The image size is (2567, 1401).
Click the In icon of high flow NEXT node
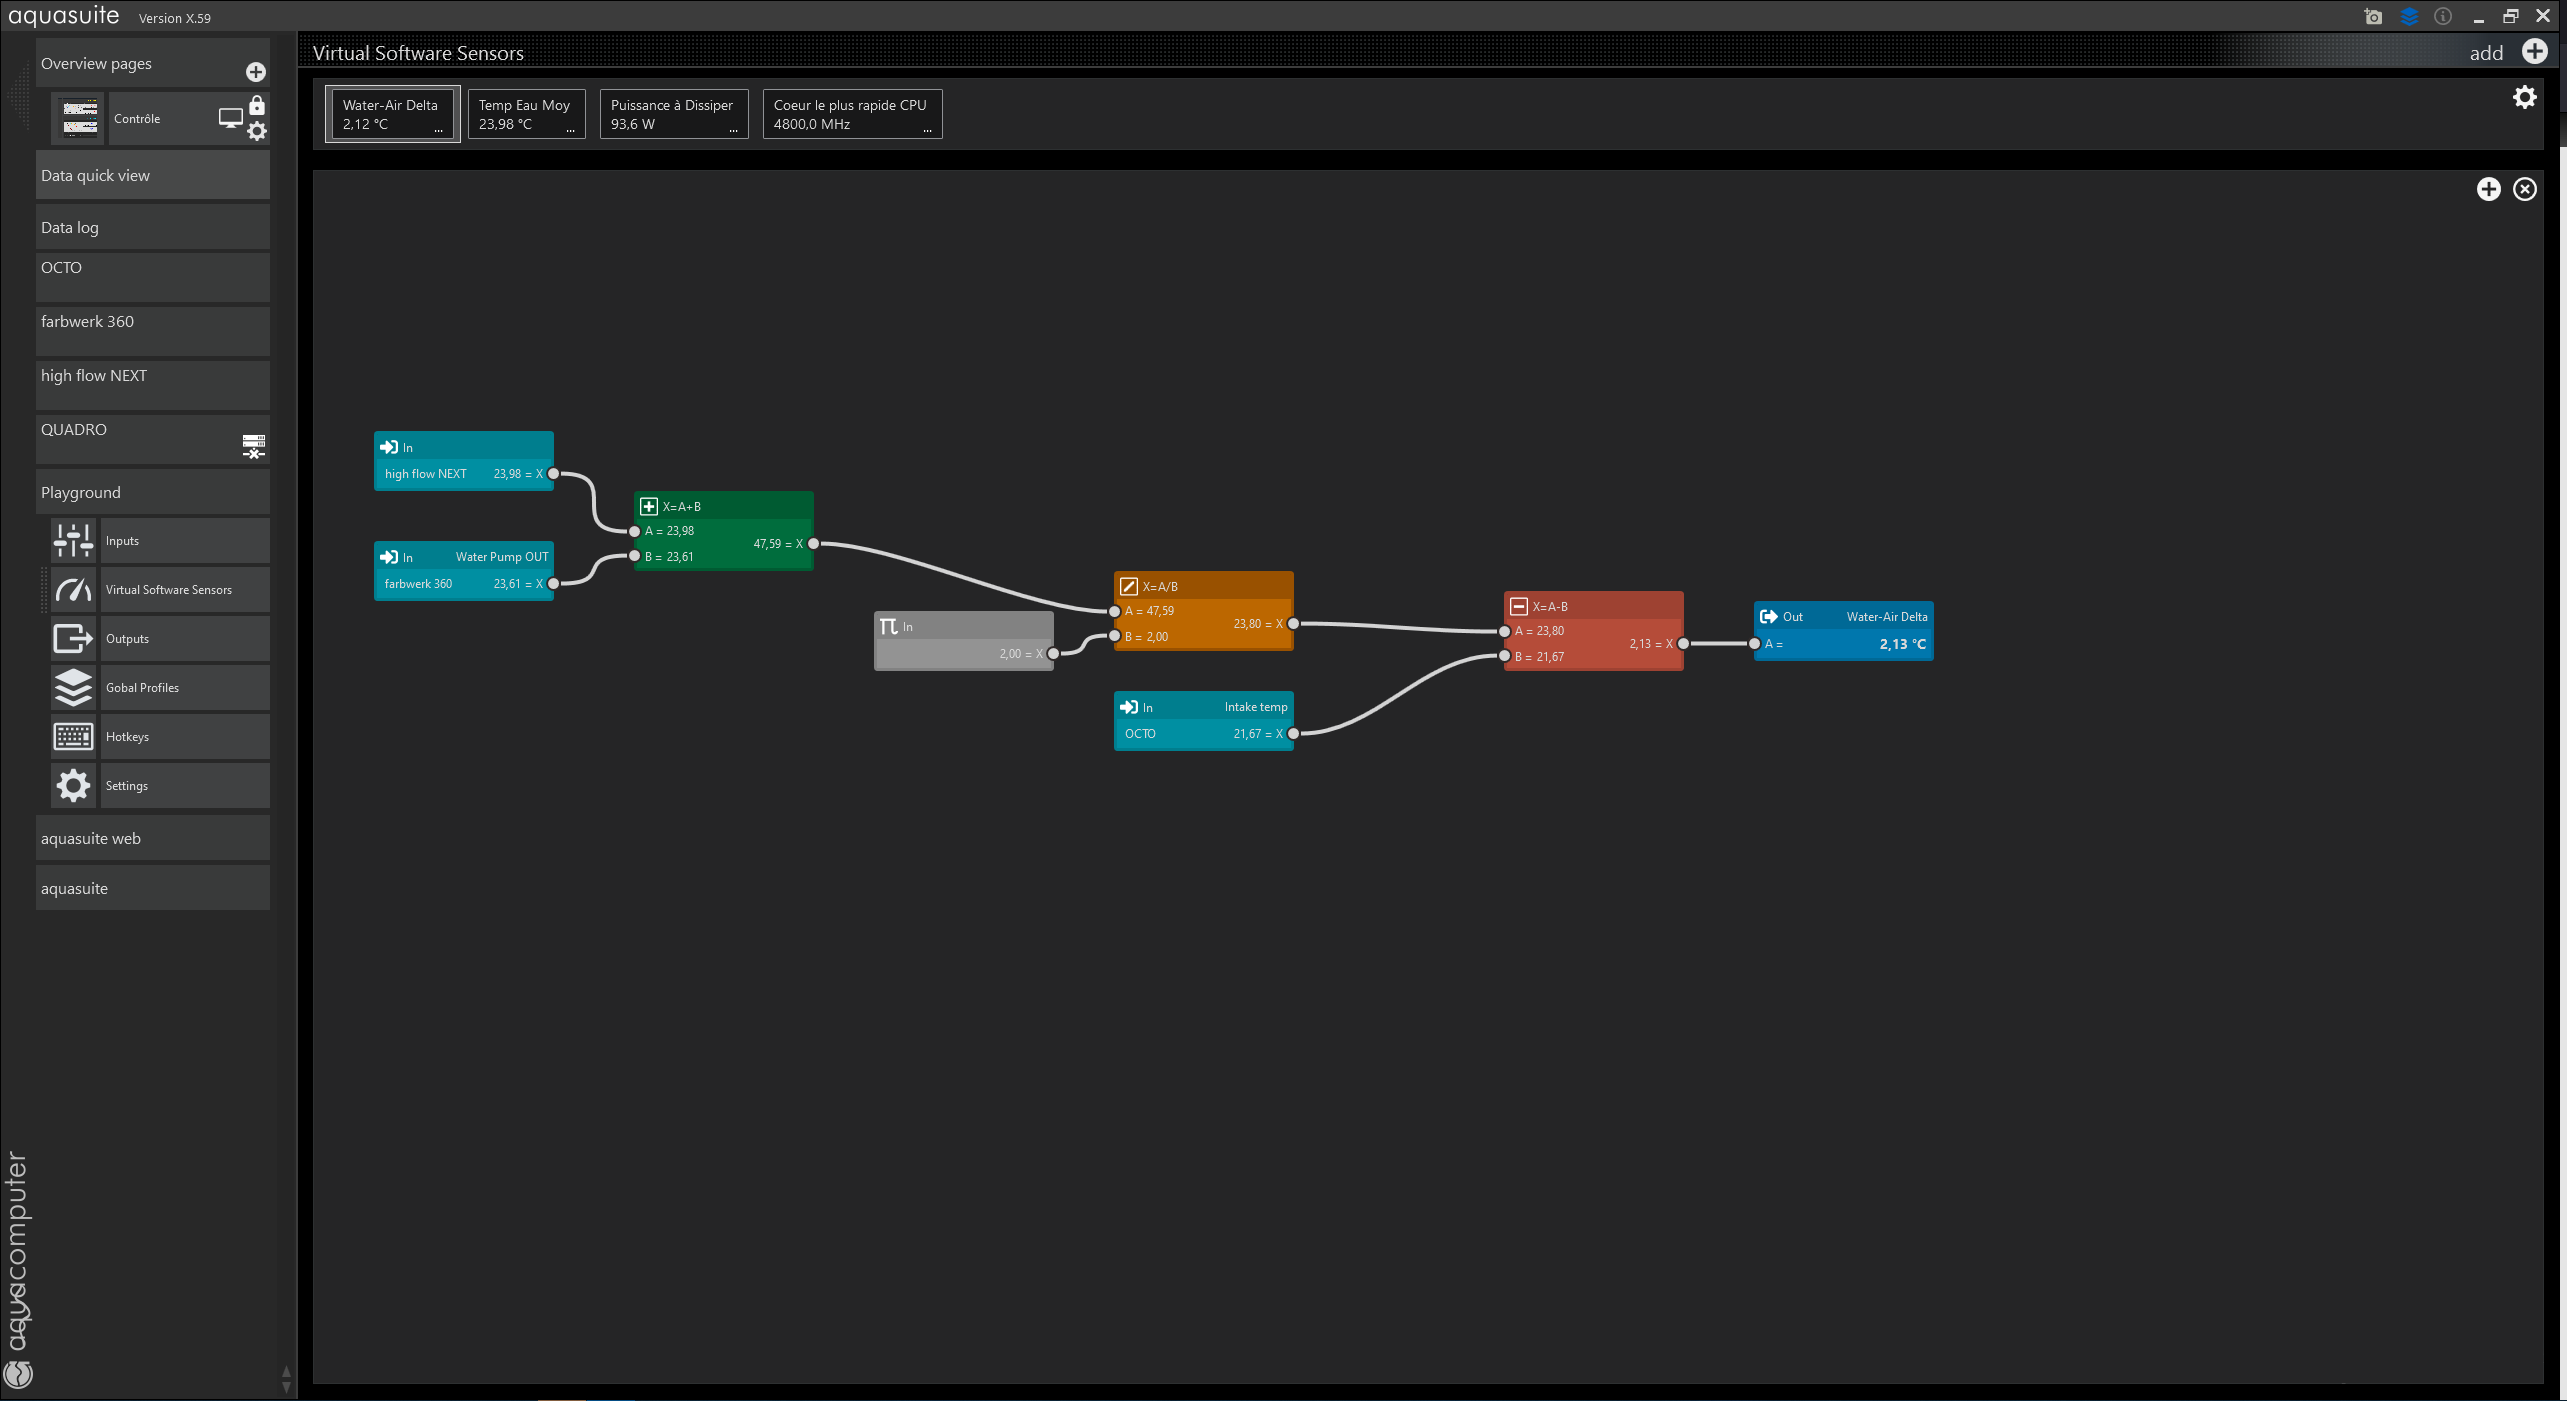pyautogui.click(x=389, y=447)
